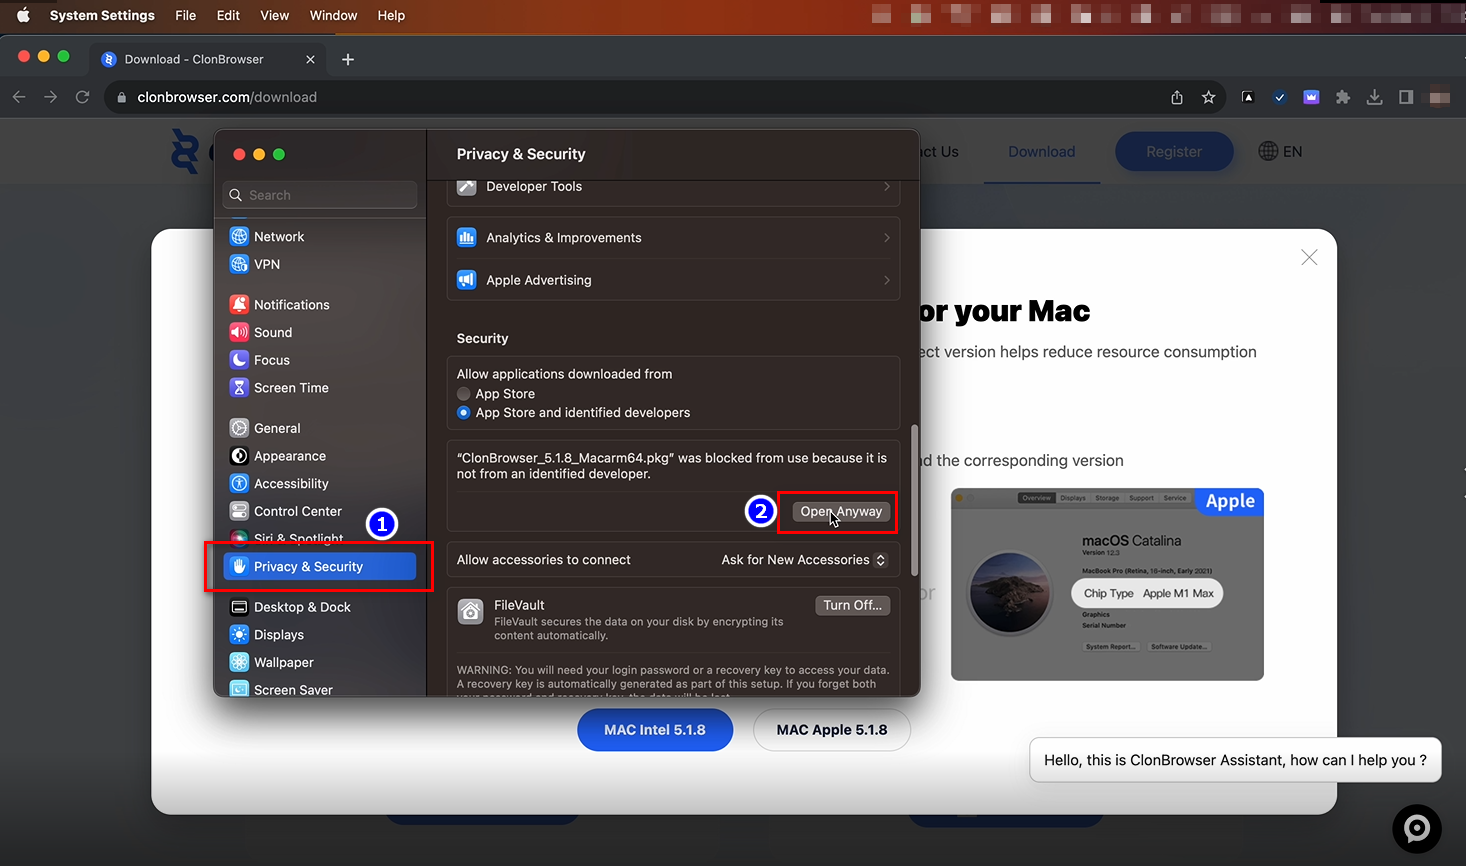Open System Settings app menu
The height and width of the screenshot is (866, 1466).
pyautogui.click(x=102, y=15)
